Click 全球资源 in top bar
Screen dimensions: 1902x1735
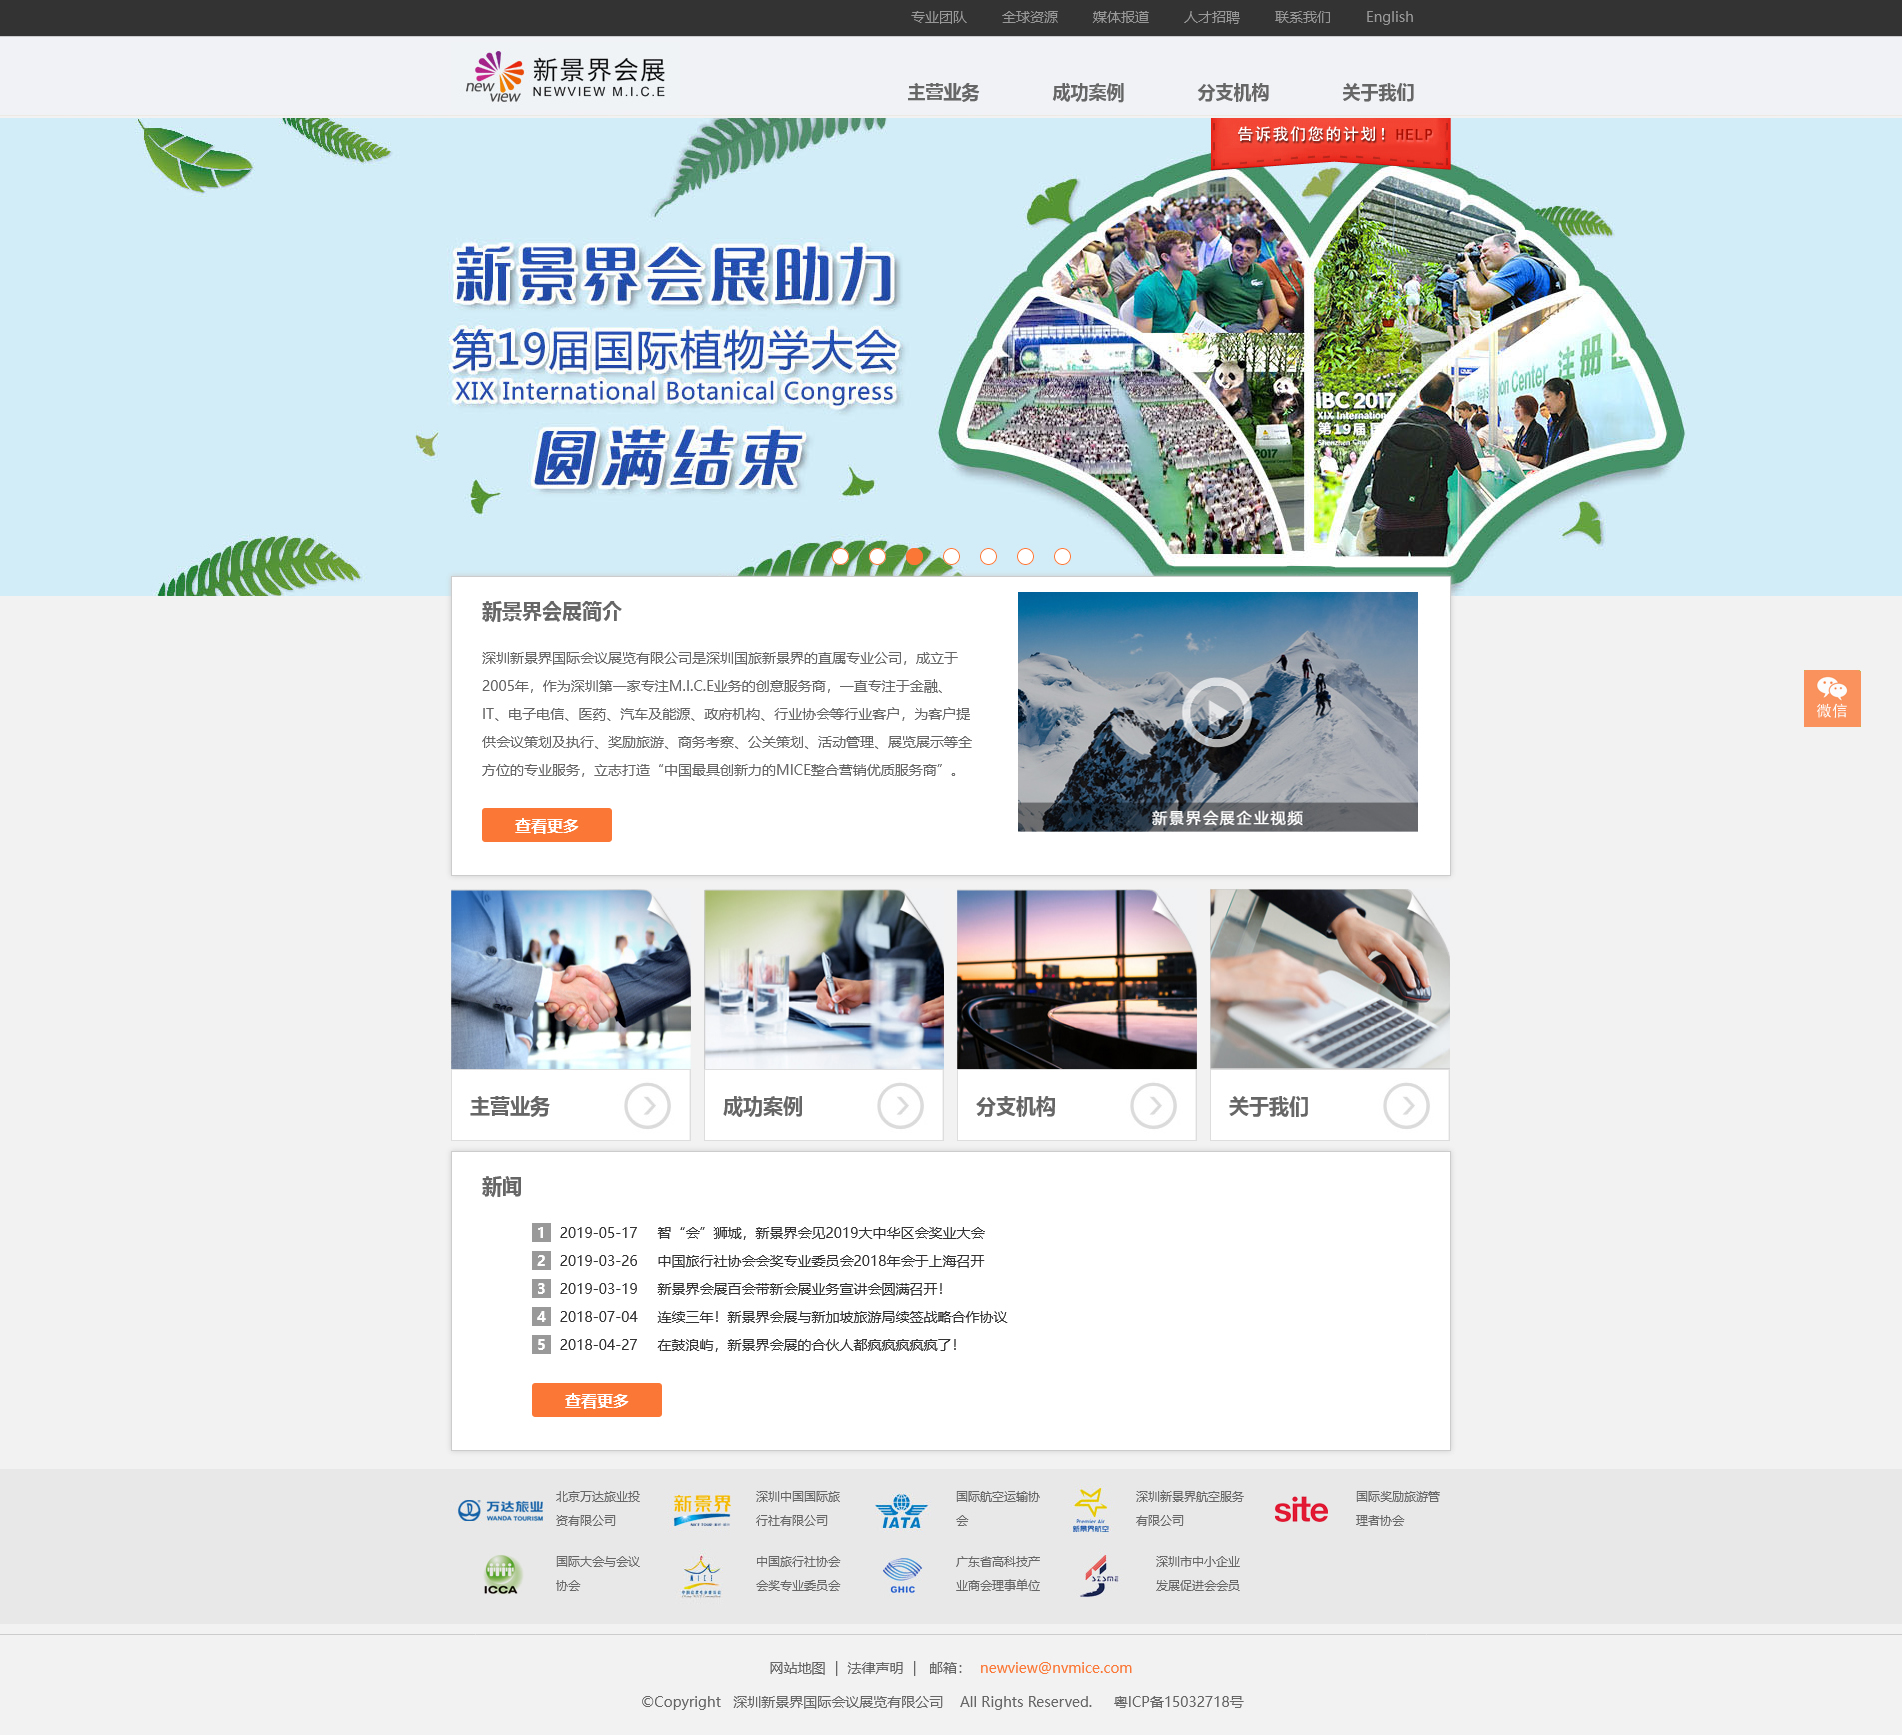(1029, 17)
